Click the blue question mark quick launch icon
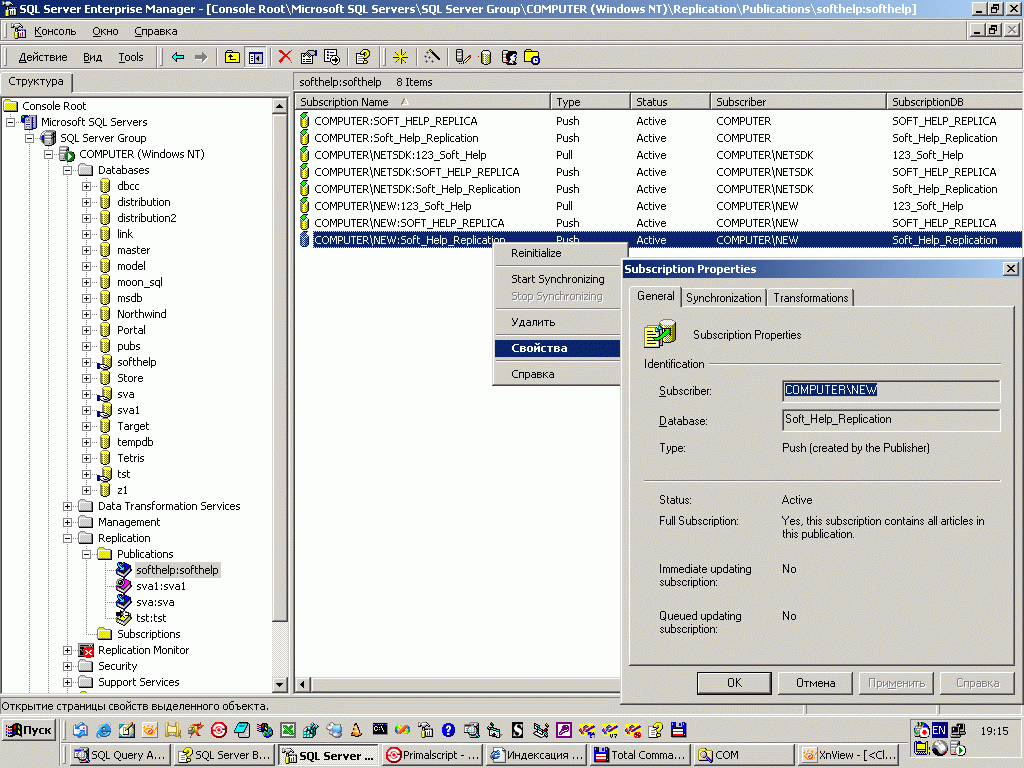Screen dimensions: 1024x768 [448, 730]
